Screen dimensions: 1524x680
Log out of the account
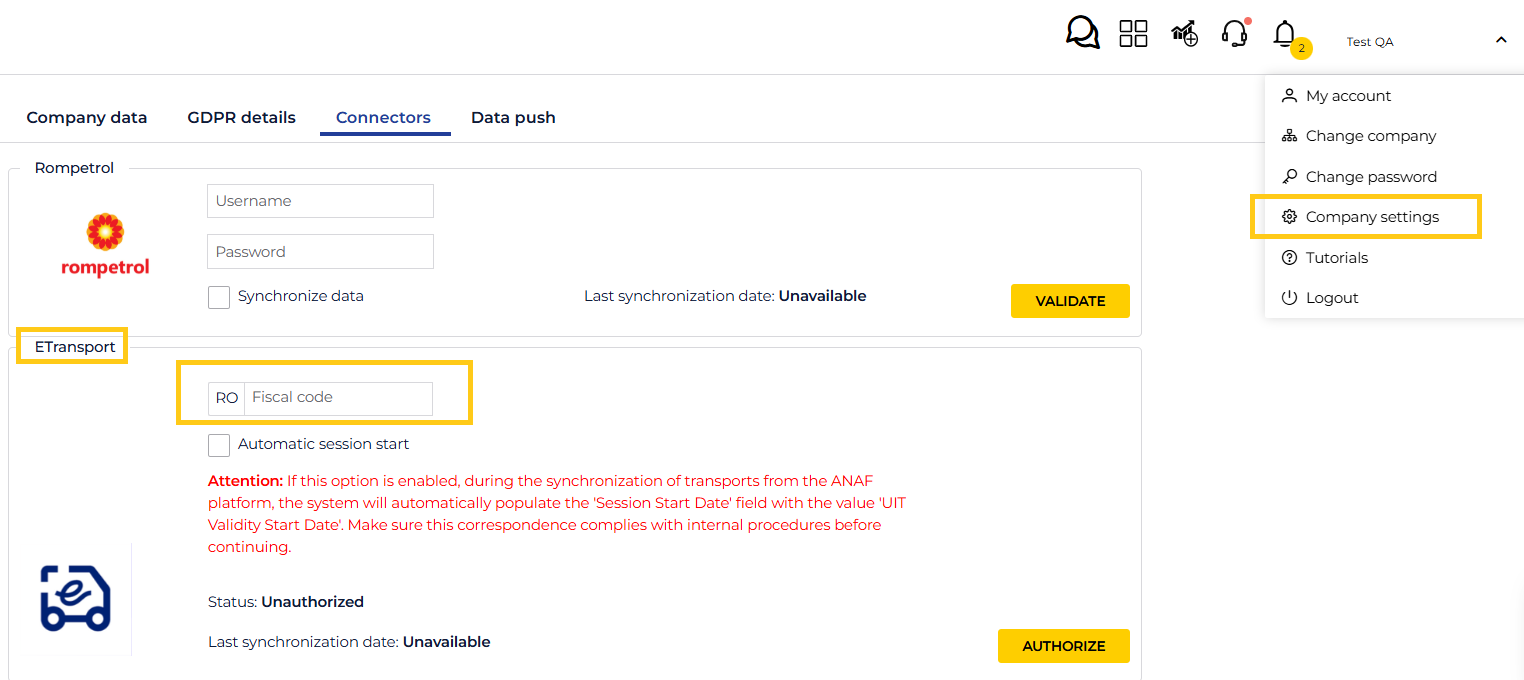pyautogui.click(x=1331, y=298)
